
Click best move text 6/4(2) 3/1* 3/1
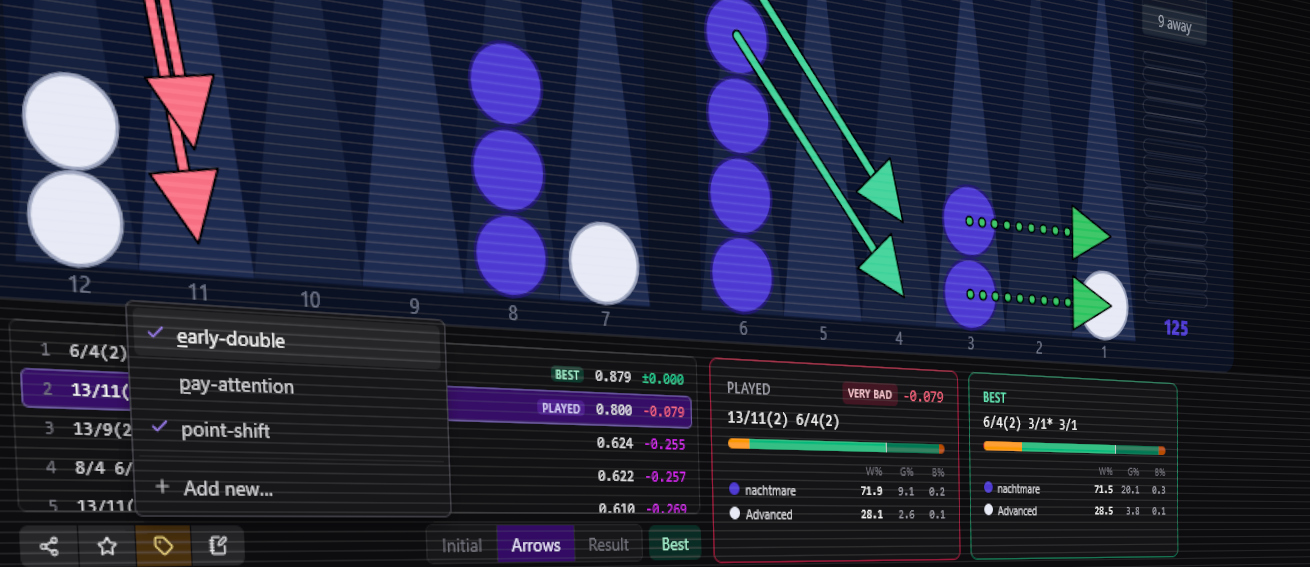coord(1030,424)
